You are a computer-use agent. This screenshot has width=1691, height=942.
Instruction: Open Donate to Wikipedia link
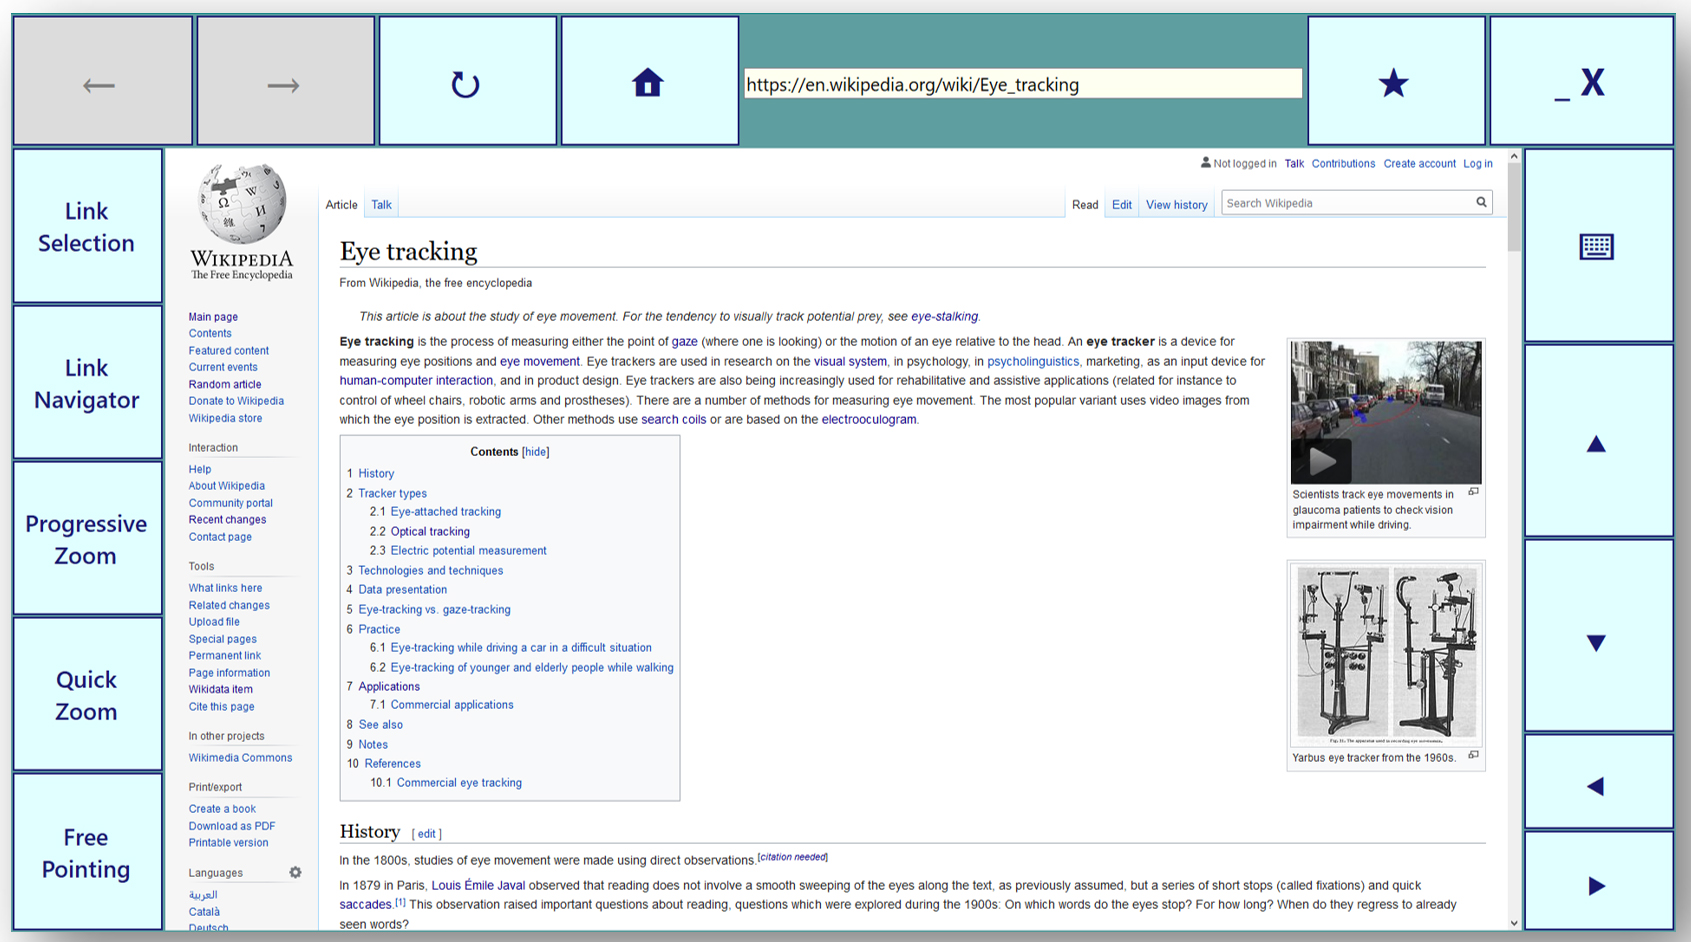[x=236, y=401]
